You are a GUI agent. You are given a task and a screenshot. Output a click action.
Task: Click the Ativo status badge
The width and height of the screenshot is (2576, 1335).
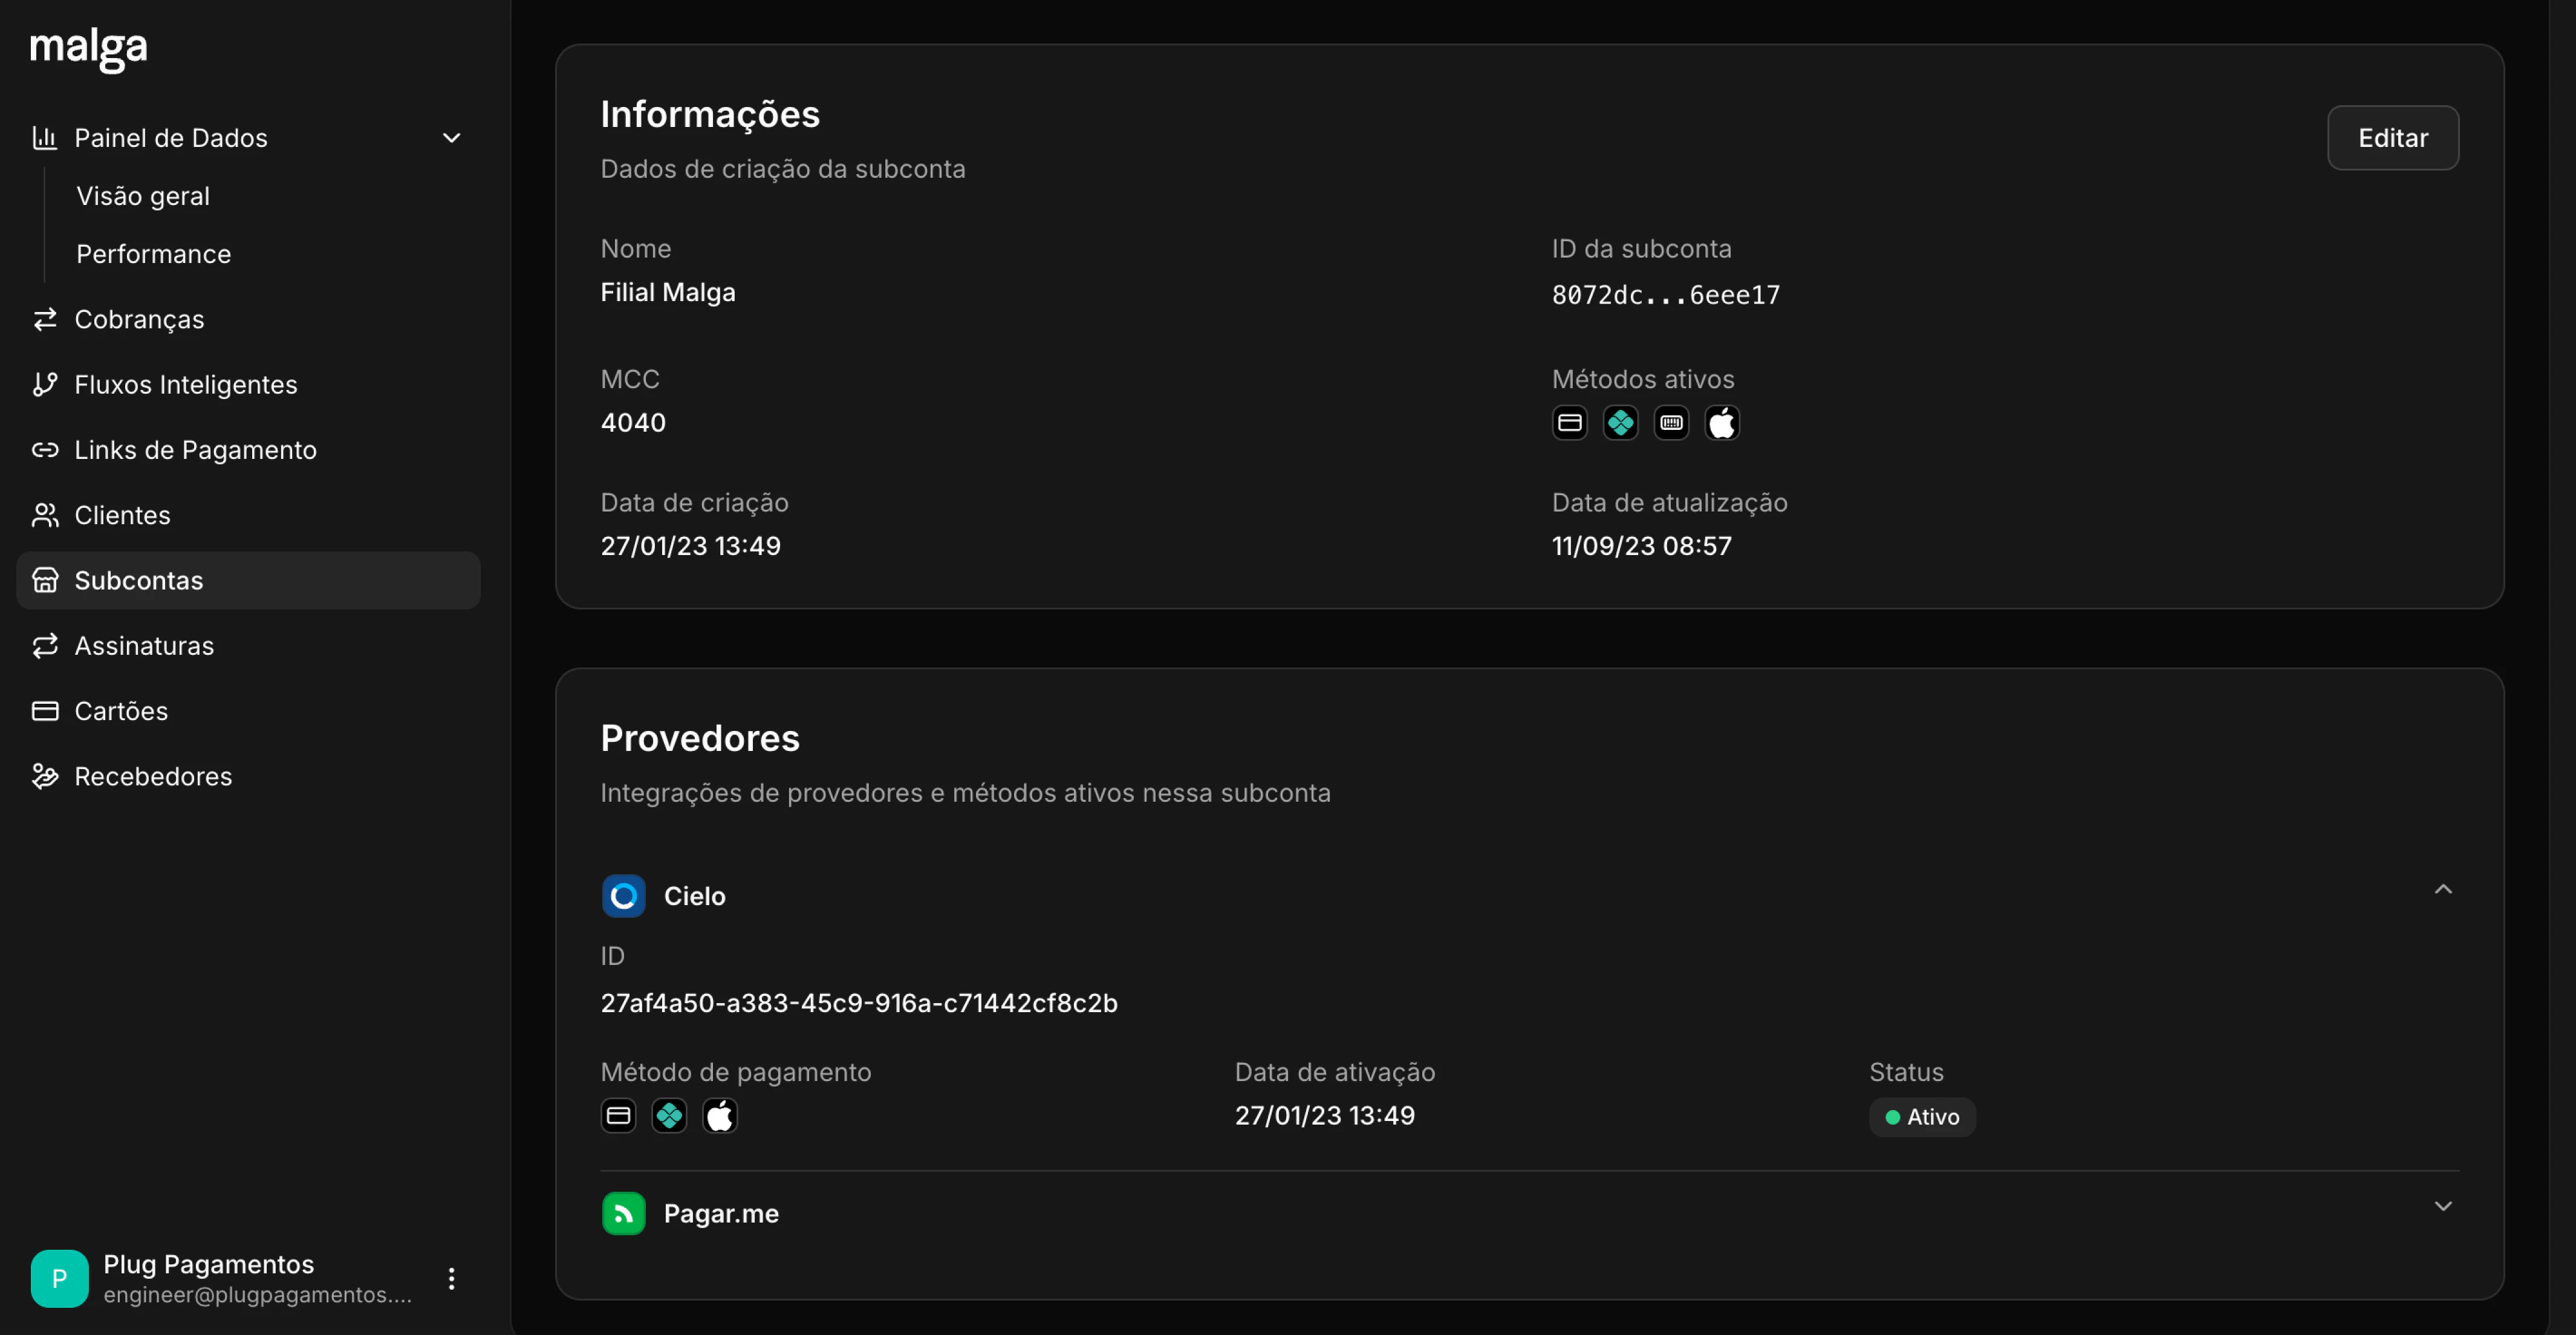click(x=1922, y=1117)
